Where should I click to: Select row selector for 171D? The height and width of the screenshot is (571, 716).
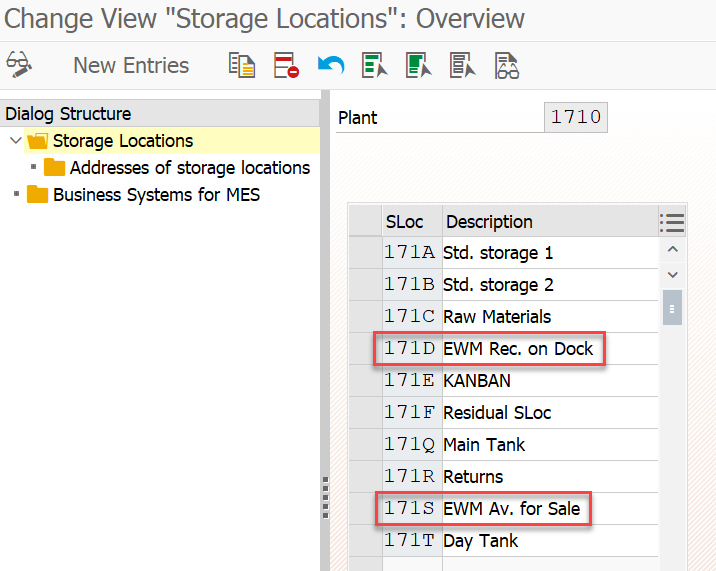coord(366,349)
